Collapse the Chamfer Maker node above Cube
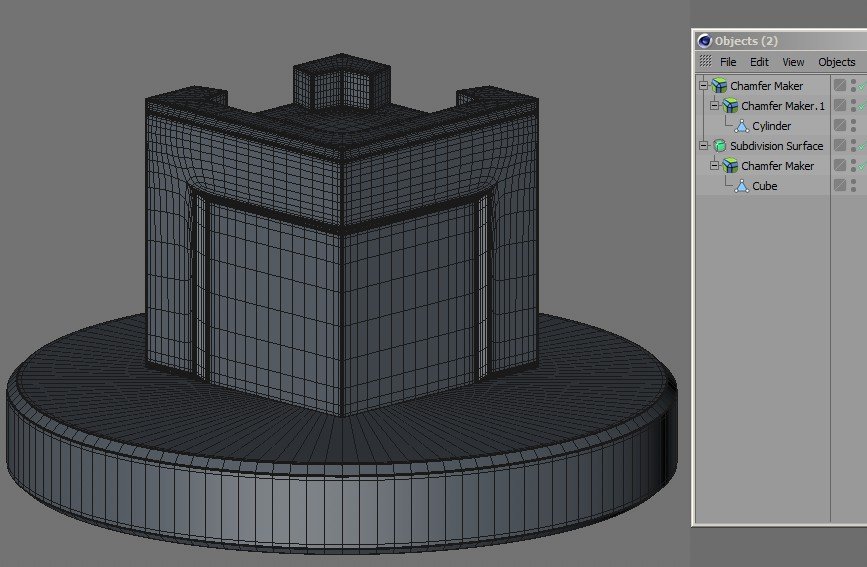The width and height of the screenshot is (867, 567). click(714, 165)
